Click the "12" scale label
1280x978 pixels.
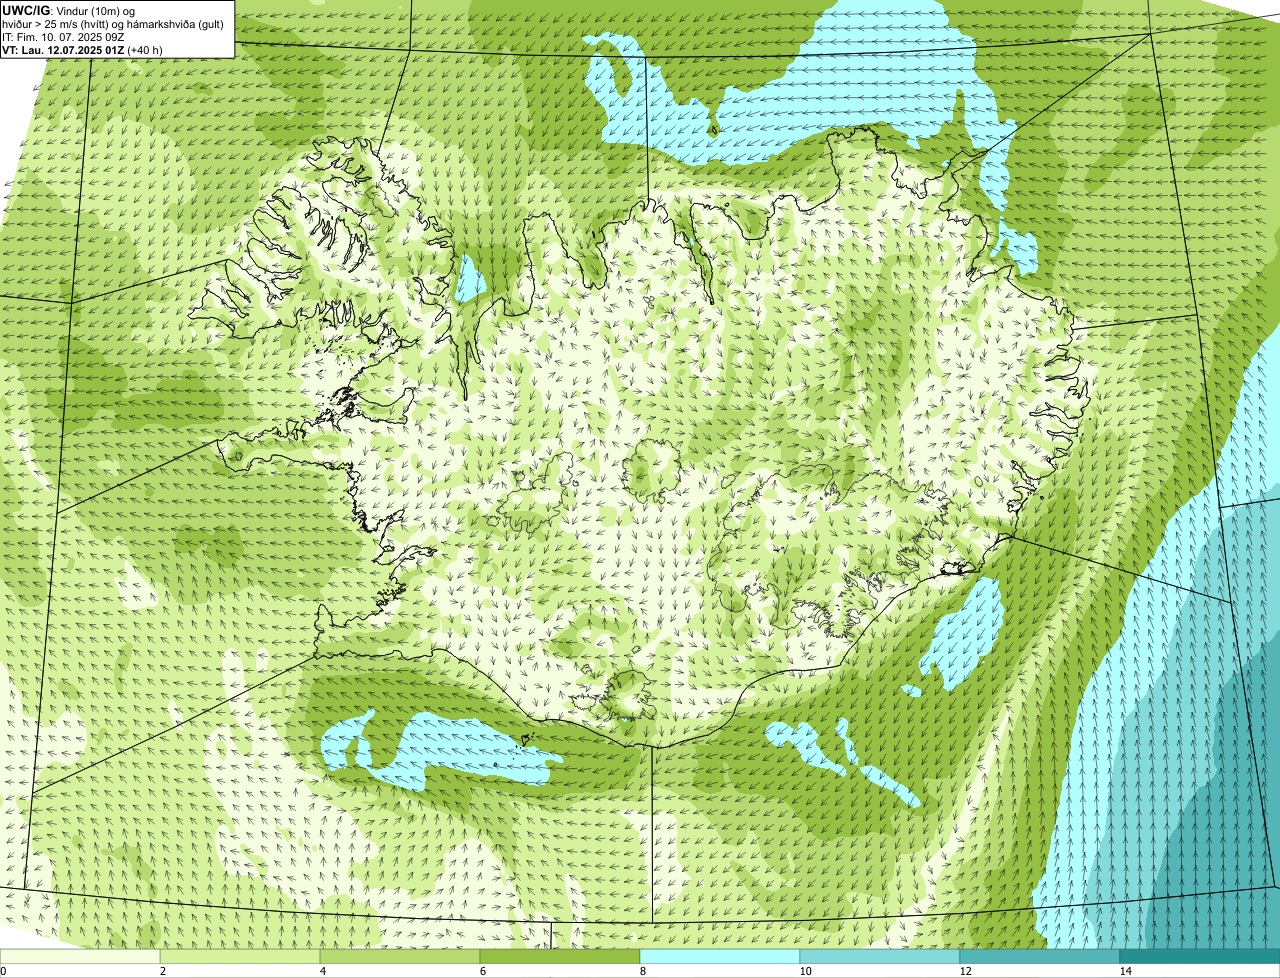coord(965,971)
